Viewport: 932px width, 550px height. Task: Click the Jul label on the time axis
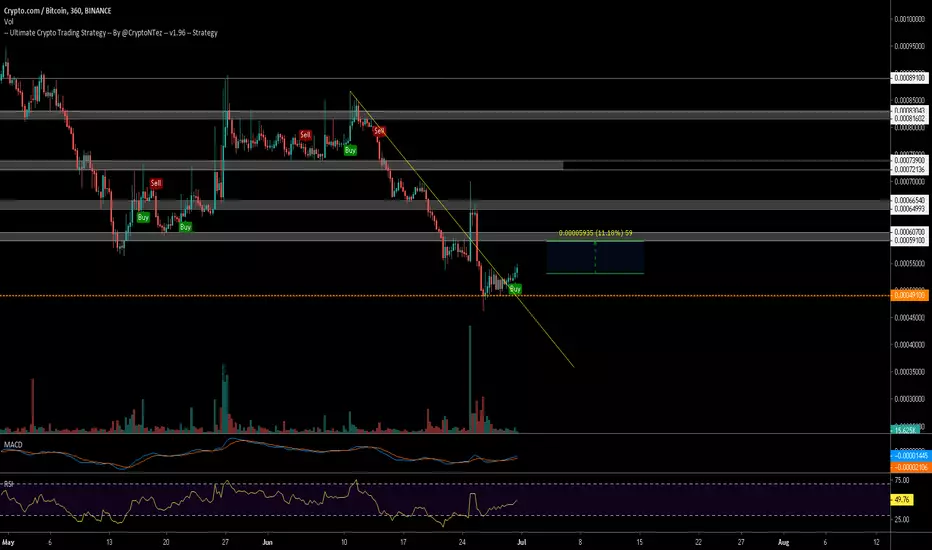click(521, 542)
